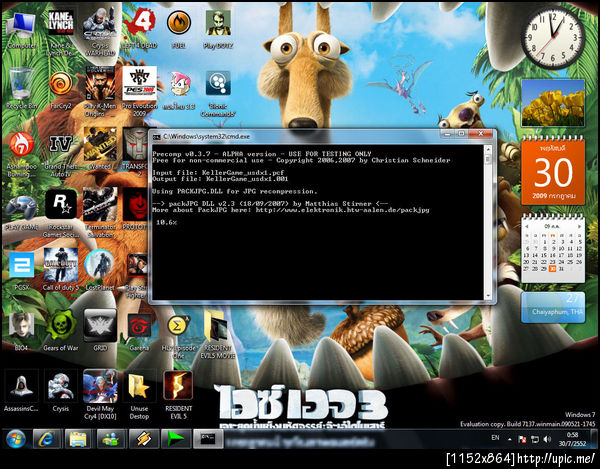This screenshot has height=469, width=600.
Task: Launch Winamp from the taskbar
Action: (x=143, y=439)
